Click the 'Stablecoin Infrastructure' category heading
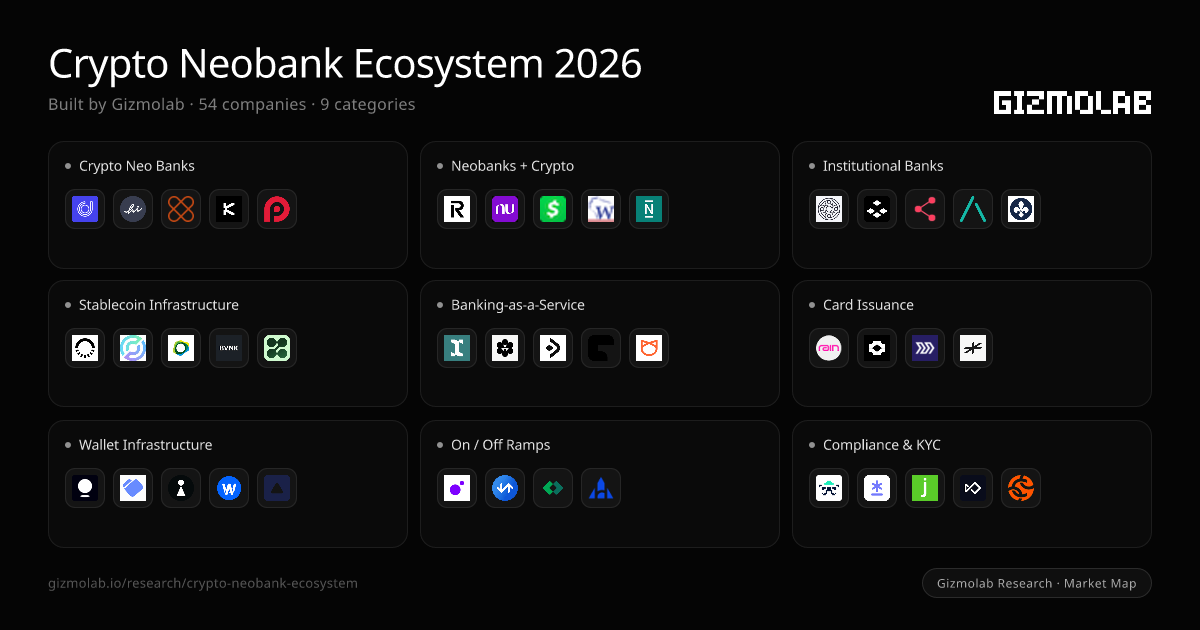Viewport: 1200px width, 630px height. tap(159, 305)
